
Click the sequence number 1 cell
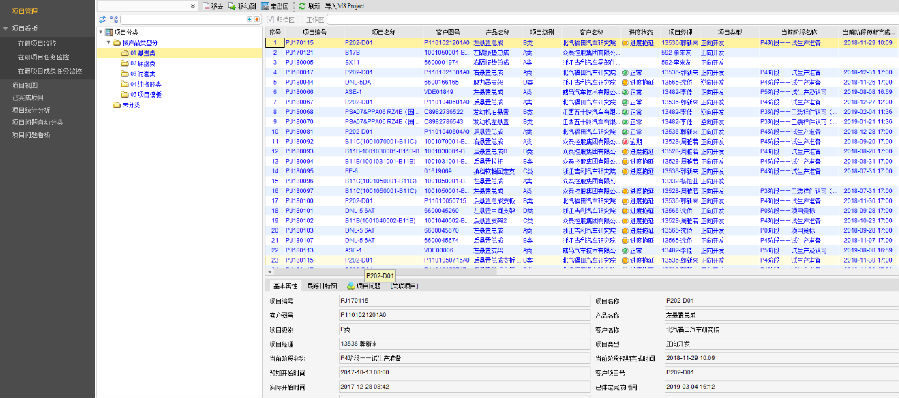click(x=275, y=42)
